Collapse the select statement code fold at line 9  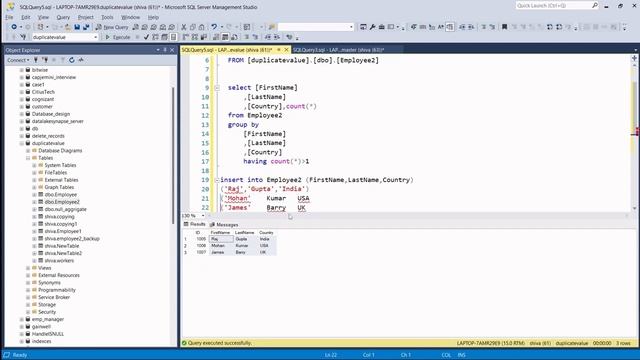coord(217,88)
